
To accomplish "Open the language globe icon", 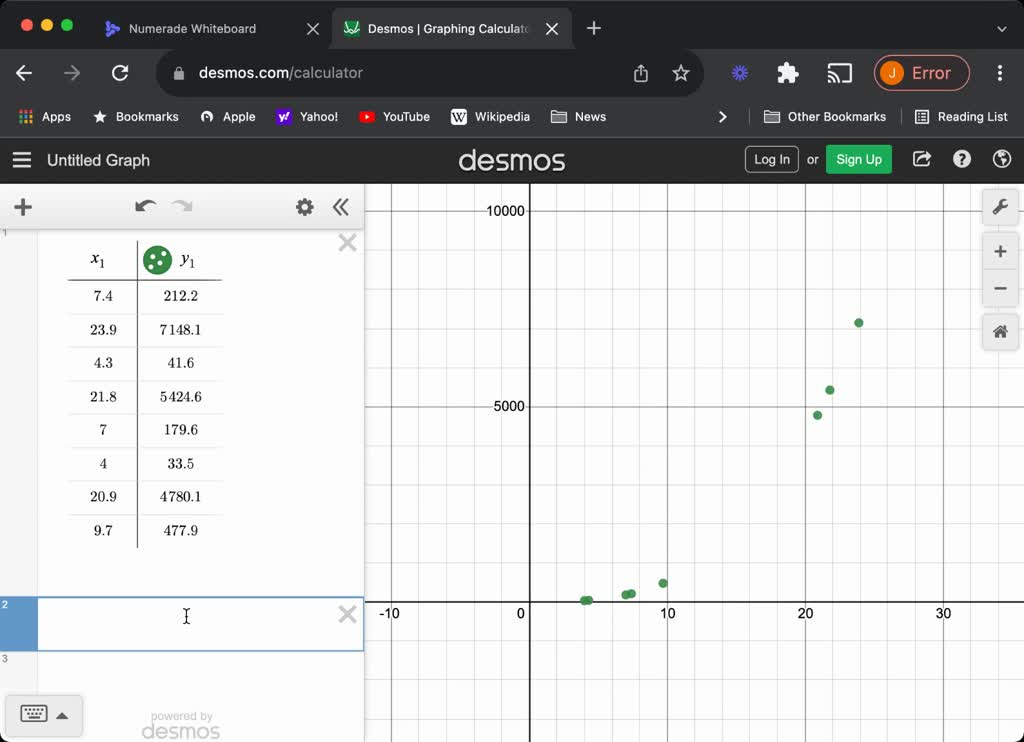I will pyautogui.click(x=1001, y=160).
